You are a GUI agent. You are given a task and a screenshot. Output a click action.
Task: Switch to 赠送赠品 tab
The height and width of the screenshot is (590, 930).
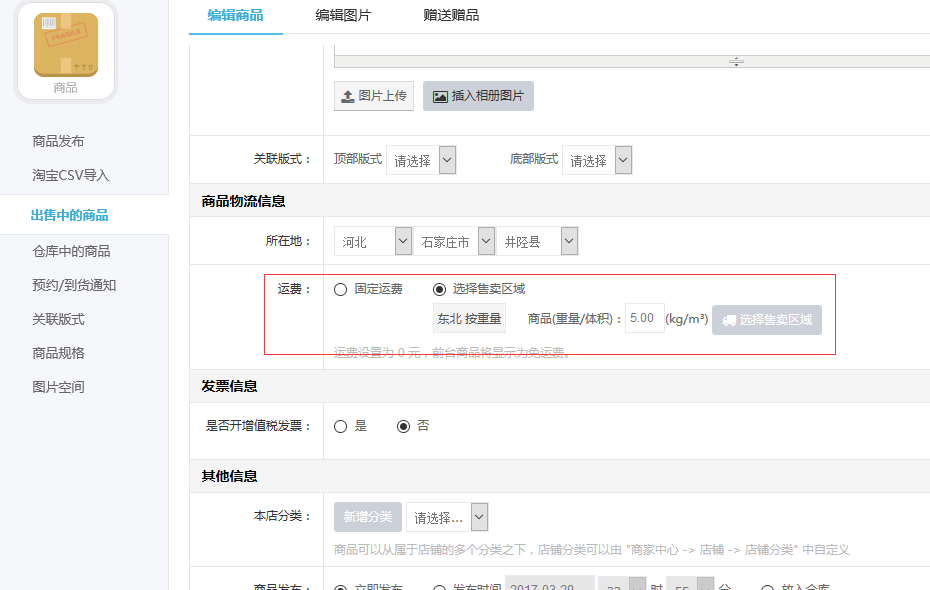pyautogui.click(x=451, y=15)
